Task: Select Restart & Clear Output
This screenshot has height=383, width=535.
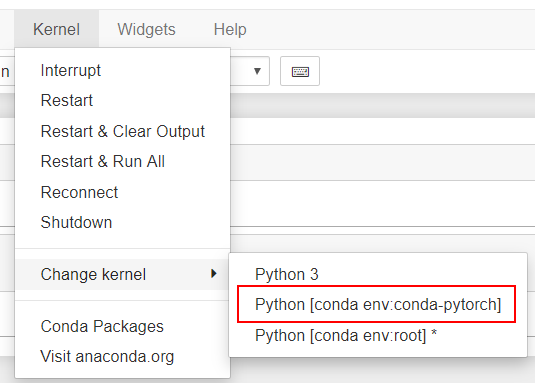Action: tap(122, 131)
